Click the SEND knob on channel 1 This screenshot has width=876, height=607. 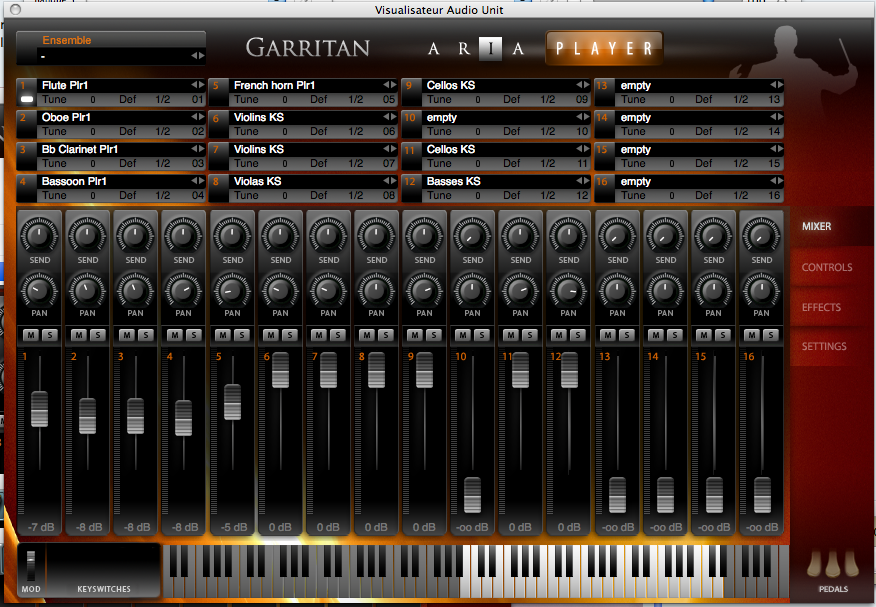pyautogui.click(x=39, y=236)
